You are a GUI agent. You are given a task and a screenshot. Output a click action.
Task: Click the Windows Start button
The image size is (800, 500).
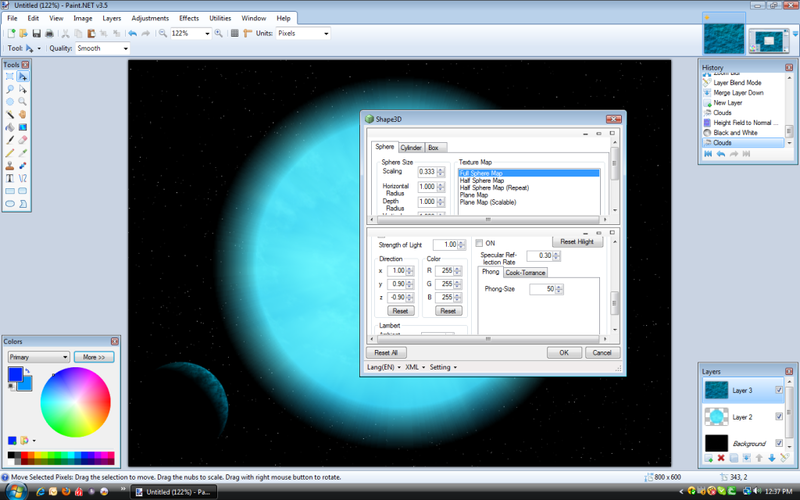16,491
